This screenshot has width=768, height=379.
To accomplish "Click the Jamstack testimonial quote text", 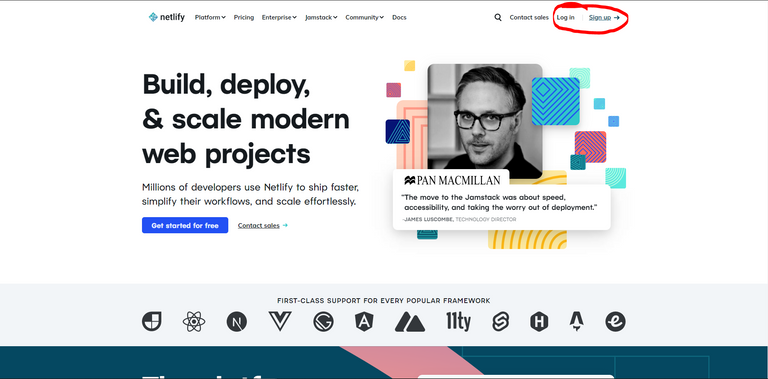I will click(499, 202).
